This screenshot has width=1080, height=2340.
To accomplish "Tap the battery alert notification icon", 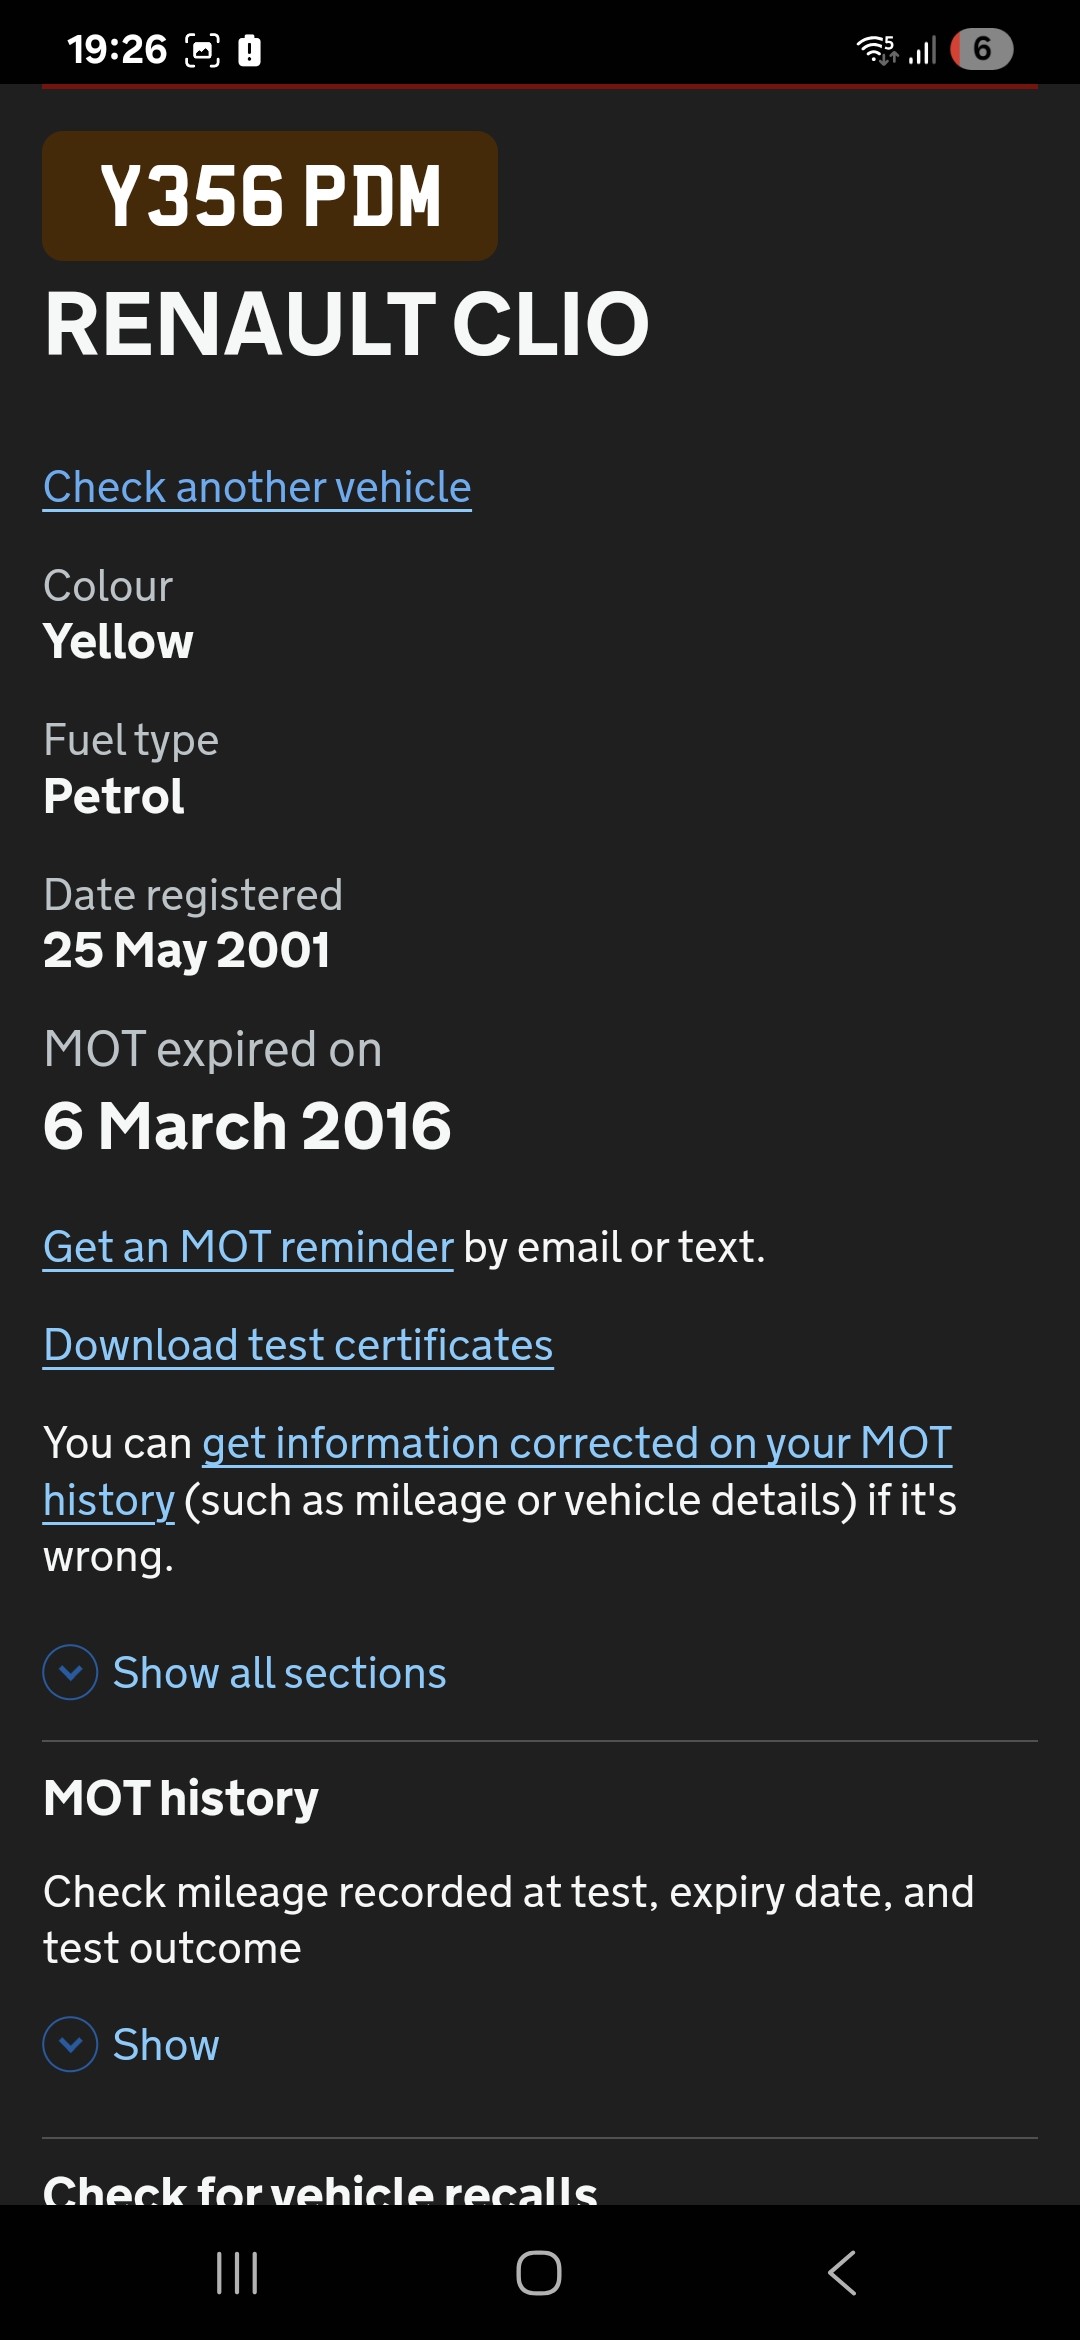I will (x=250, y=49).
